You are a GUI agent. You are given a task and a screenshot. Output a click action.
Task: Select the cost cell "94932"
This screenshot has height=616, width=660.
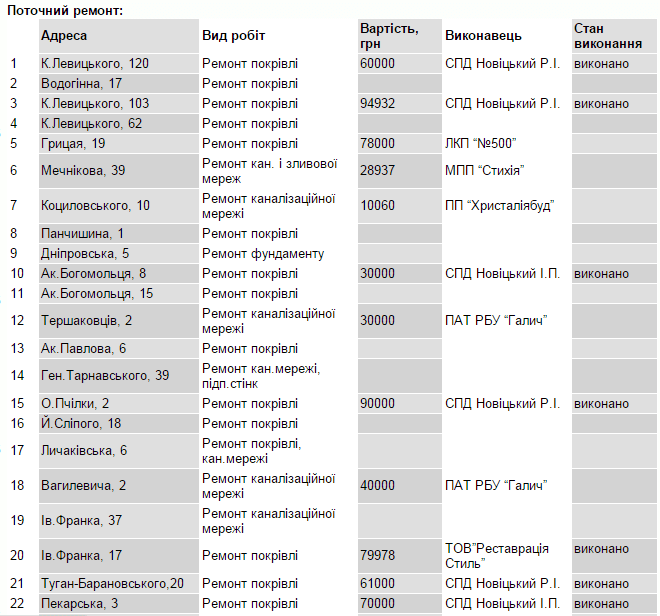click(x=377, y=104)
